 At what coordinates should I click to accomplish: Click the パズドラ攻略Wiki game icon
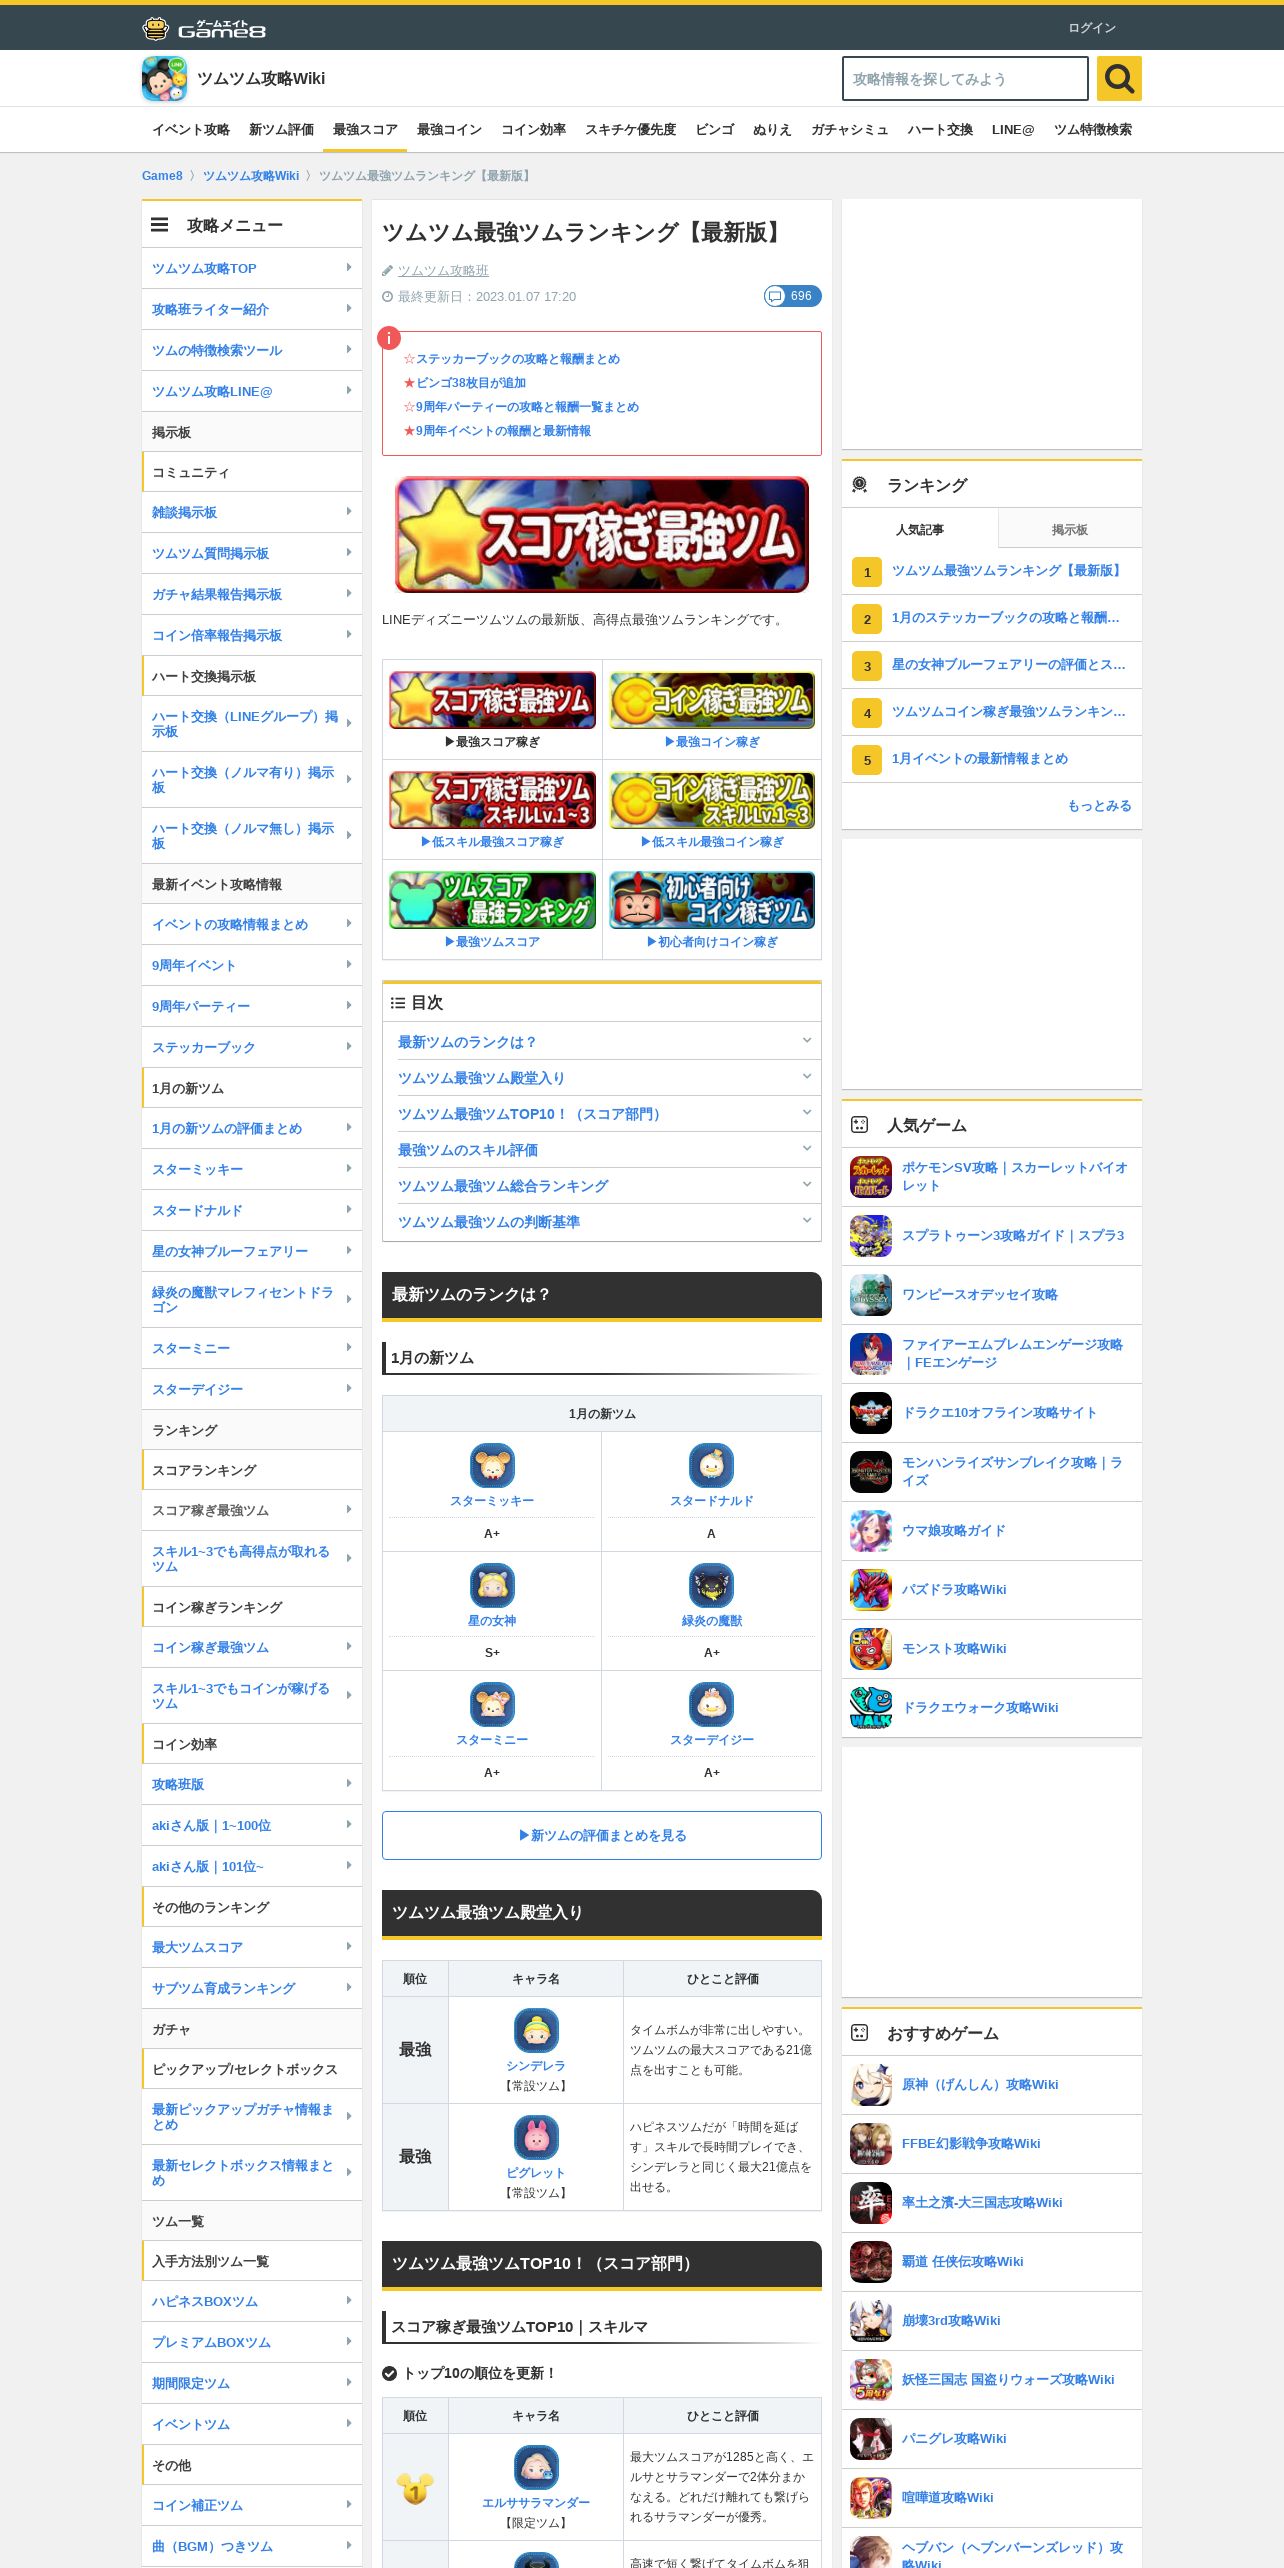tap(871, 1589)
